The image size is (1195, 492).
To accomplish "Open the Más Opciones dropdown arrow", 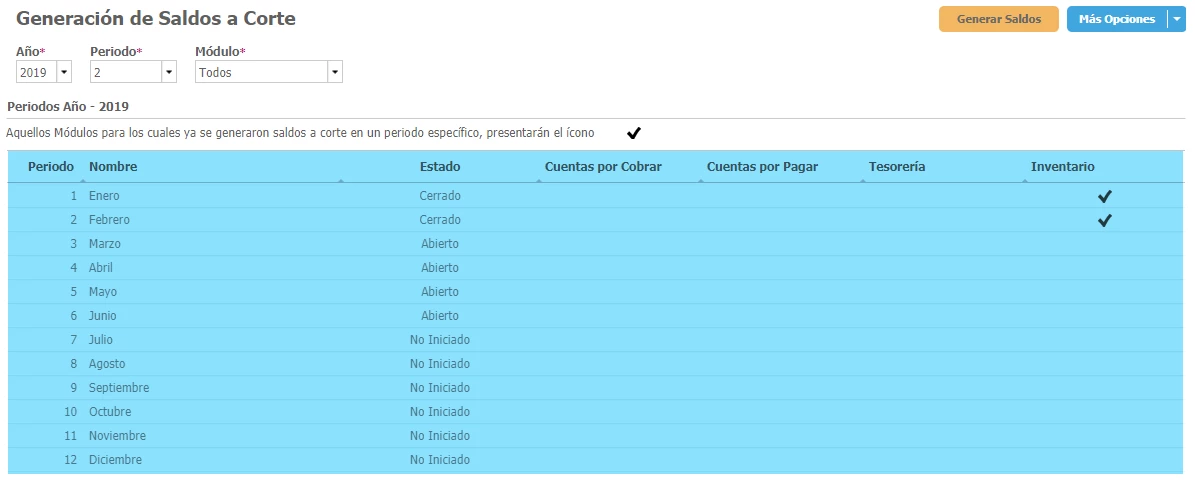I will [x=1176, y=19].
